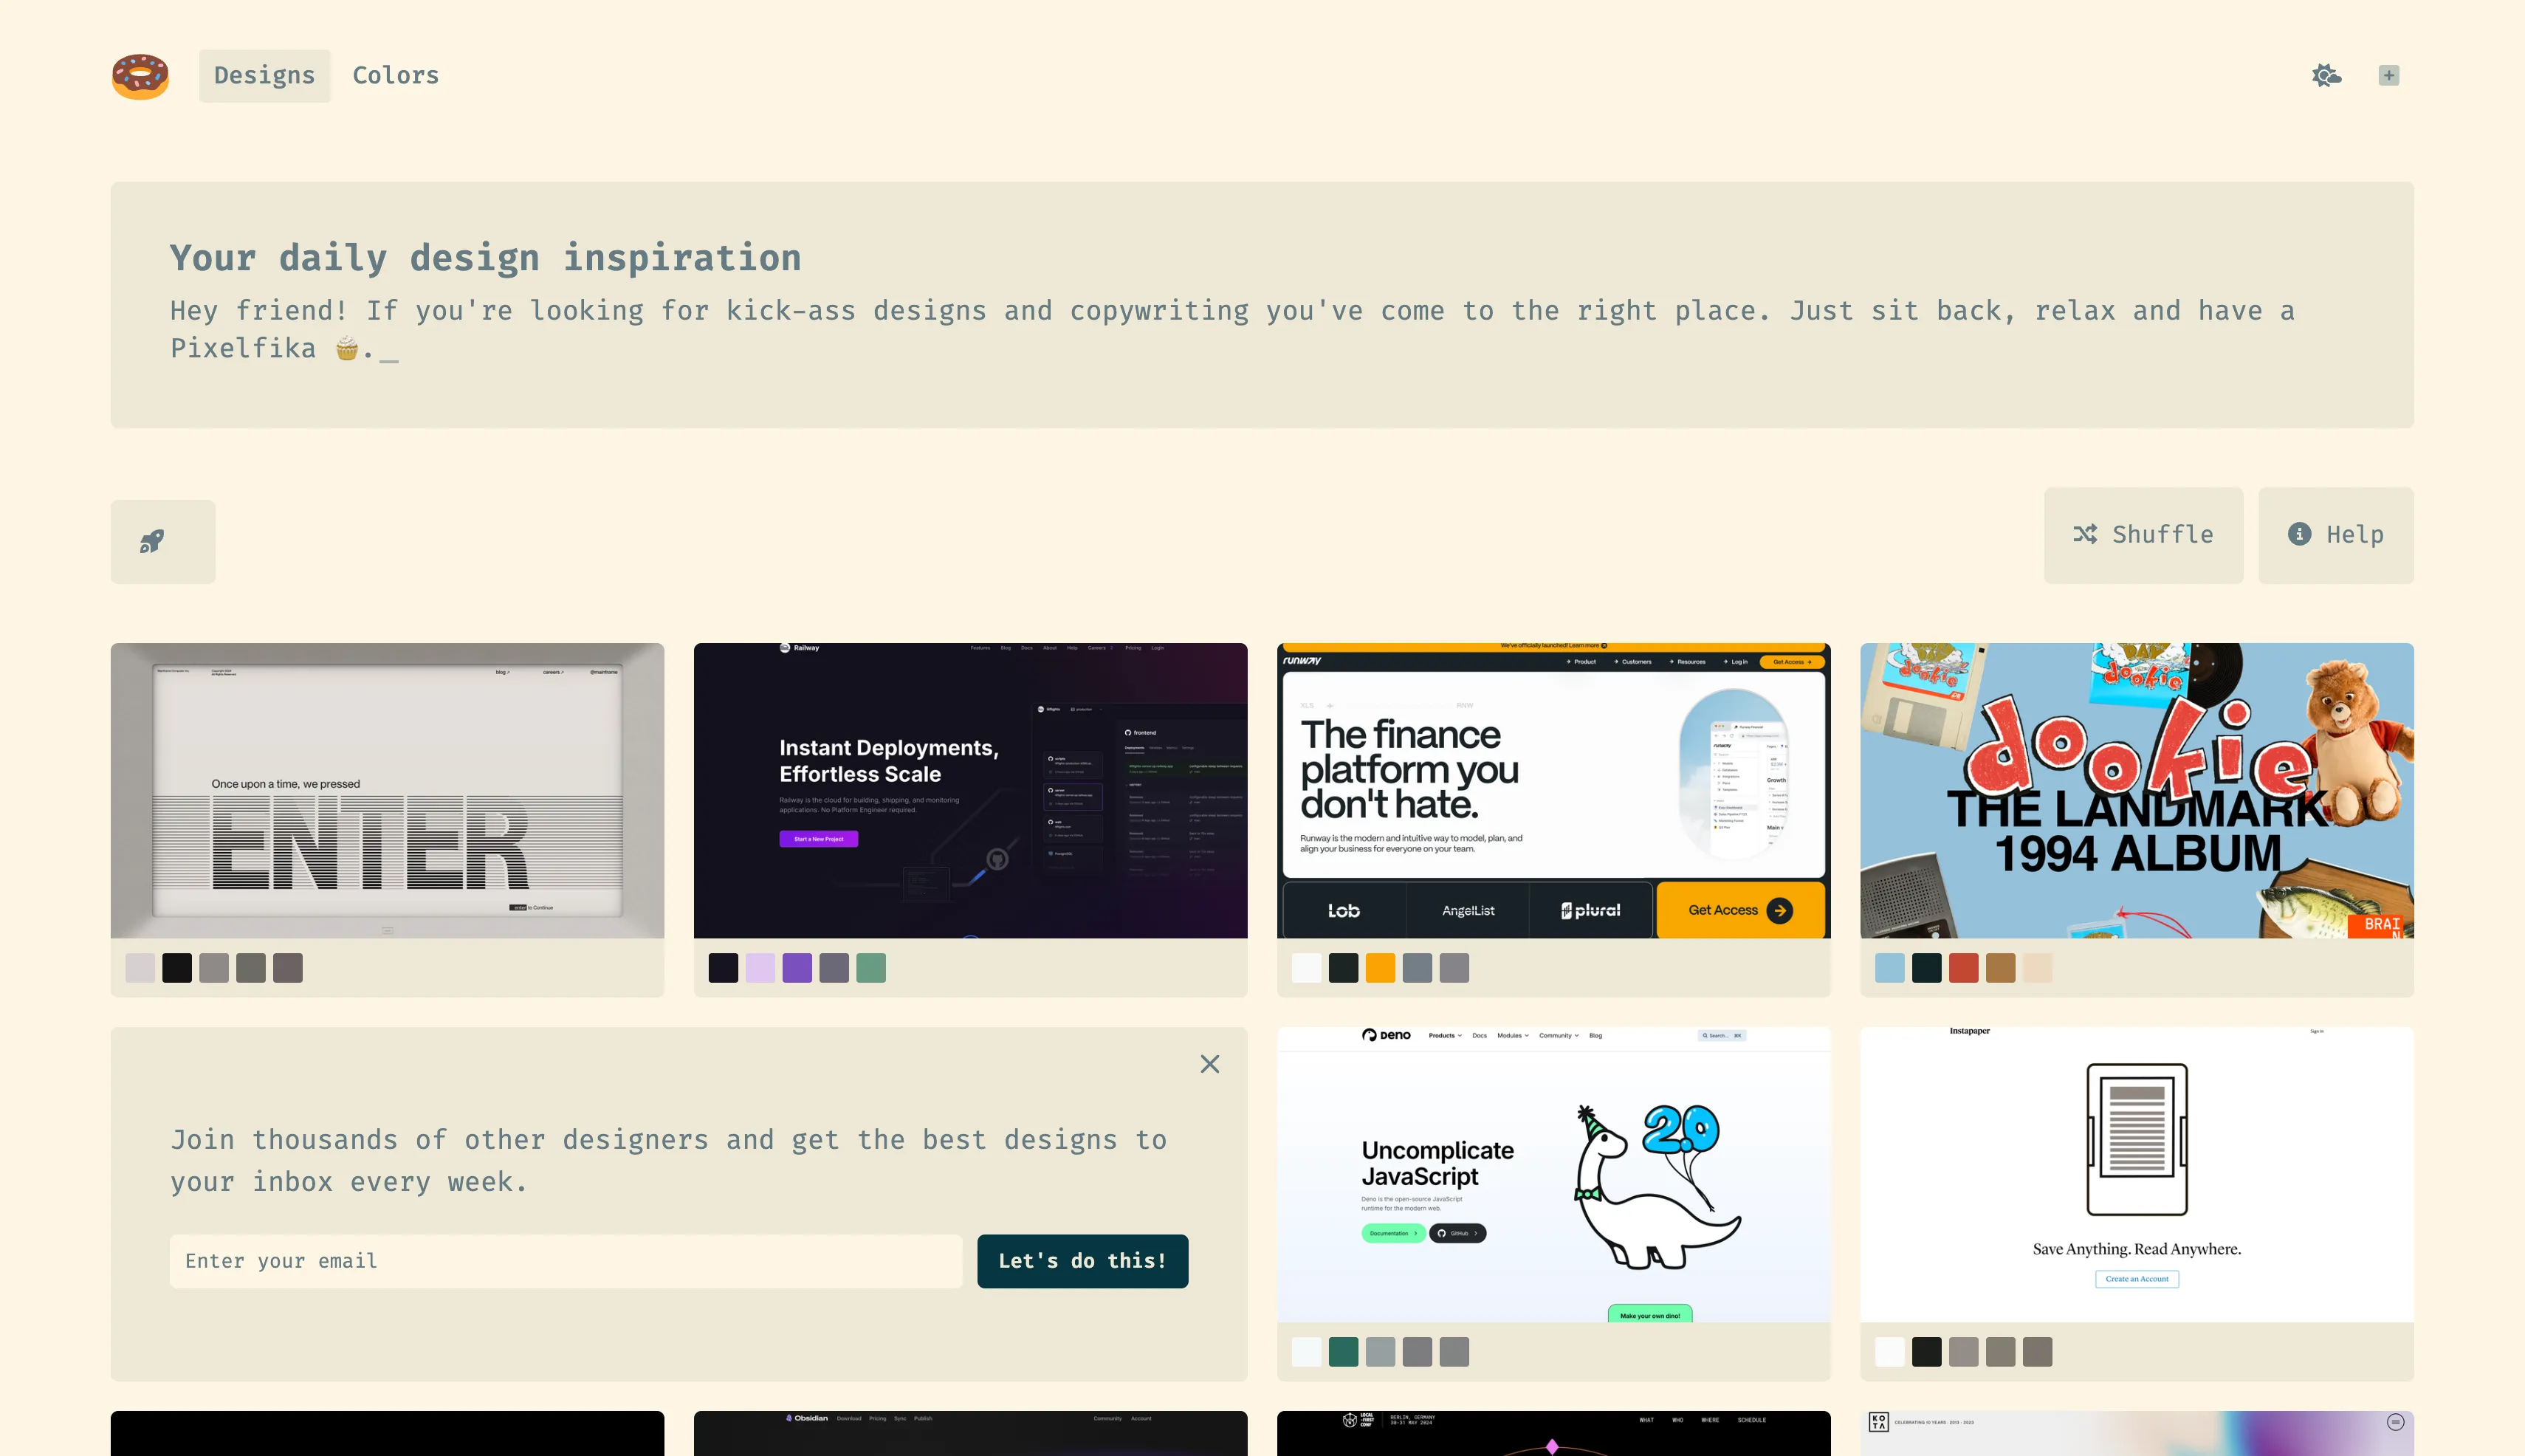The width and height of the screenshot is (2525, 1456).
Task: Open the Runway finance platform thumbnail
Action: (x=1553, y=790)
